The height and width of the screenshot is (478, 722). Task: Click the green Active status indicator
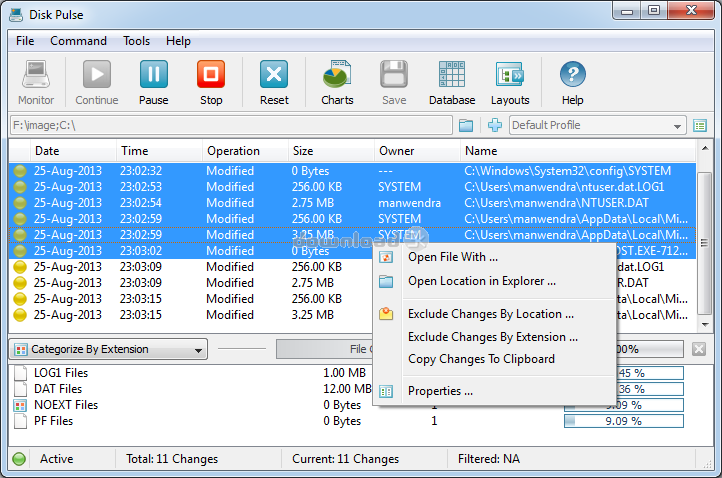(19, 459)
